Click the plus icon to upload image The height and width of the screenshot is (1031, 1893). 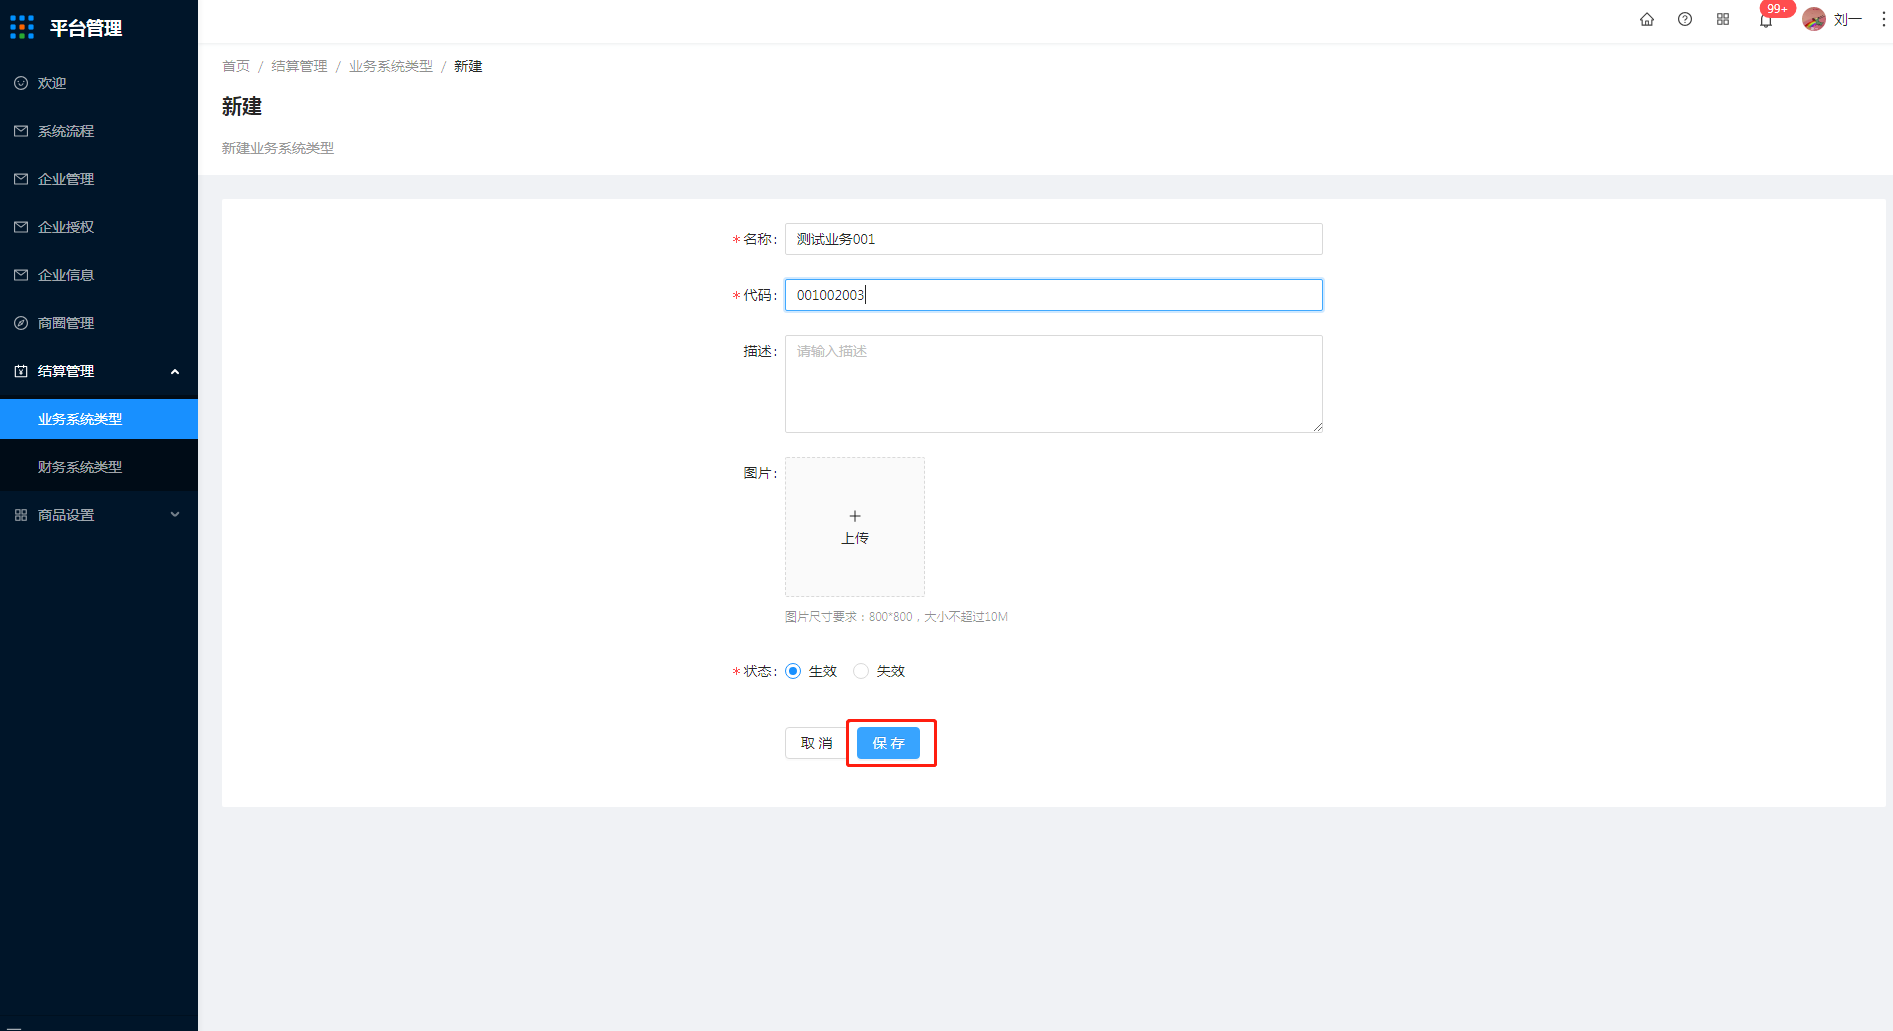855,516
